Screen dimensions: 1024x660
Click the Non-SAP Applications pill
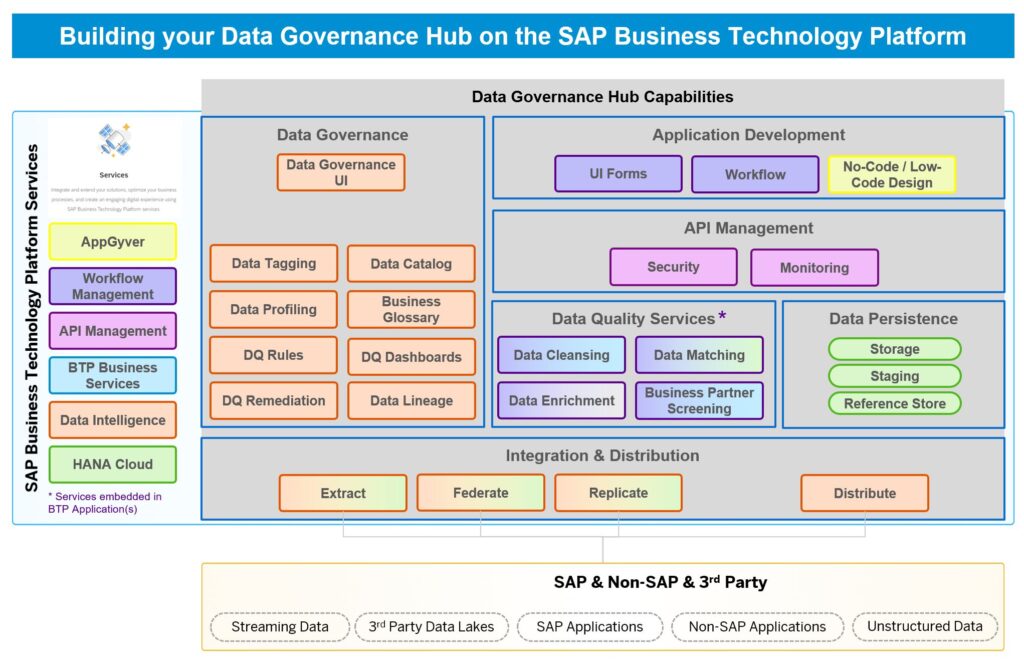(758, 627)
